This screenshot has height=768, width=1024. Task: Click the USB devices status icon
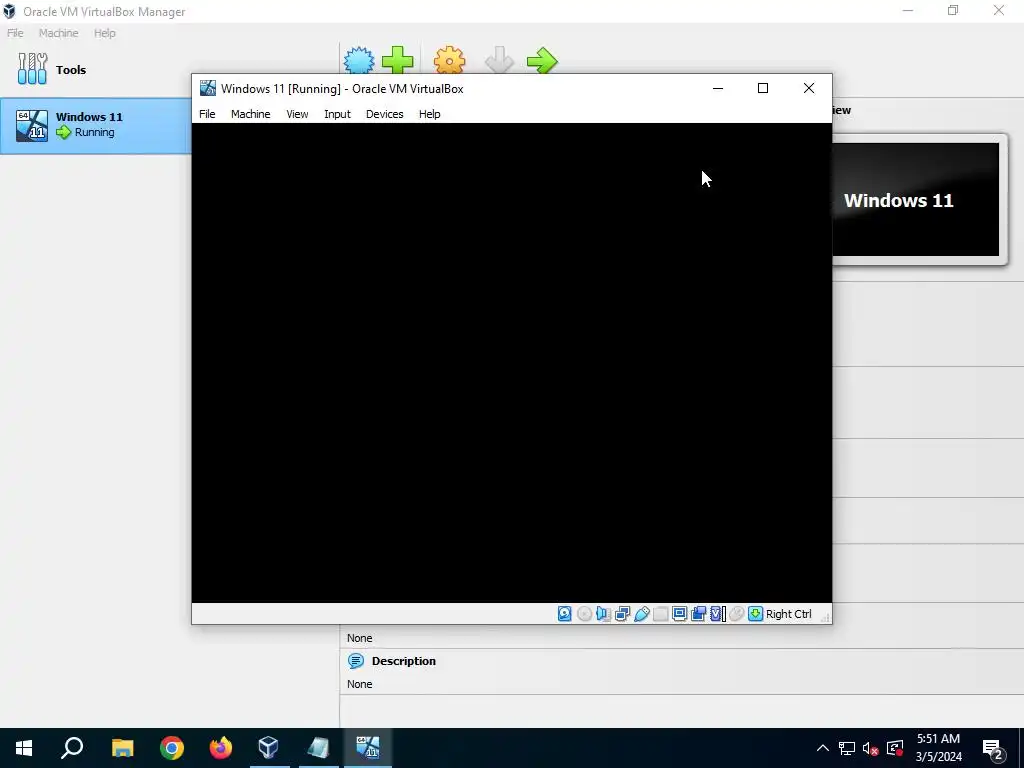coord(641,614)
